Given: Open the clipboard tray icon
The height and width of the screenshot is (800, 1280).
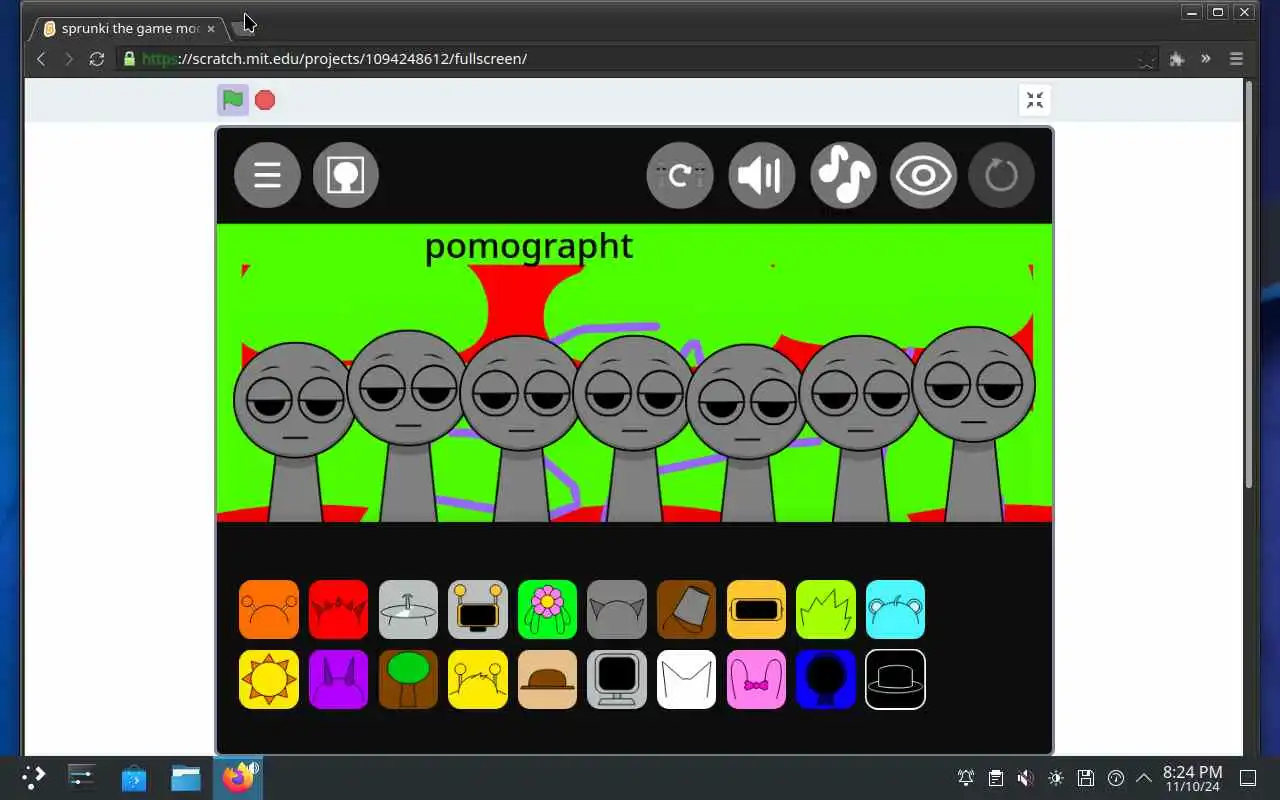Looking at the screenshot, I should (996, 778).
